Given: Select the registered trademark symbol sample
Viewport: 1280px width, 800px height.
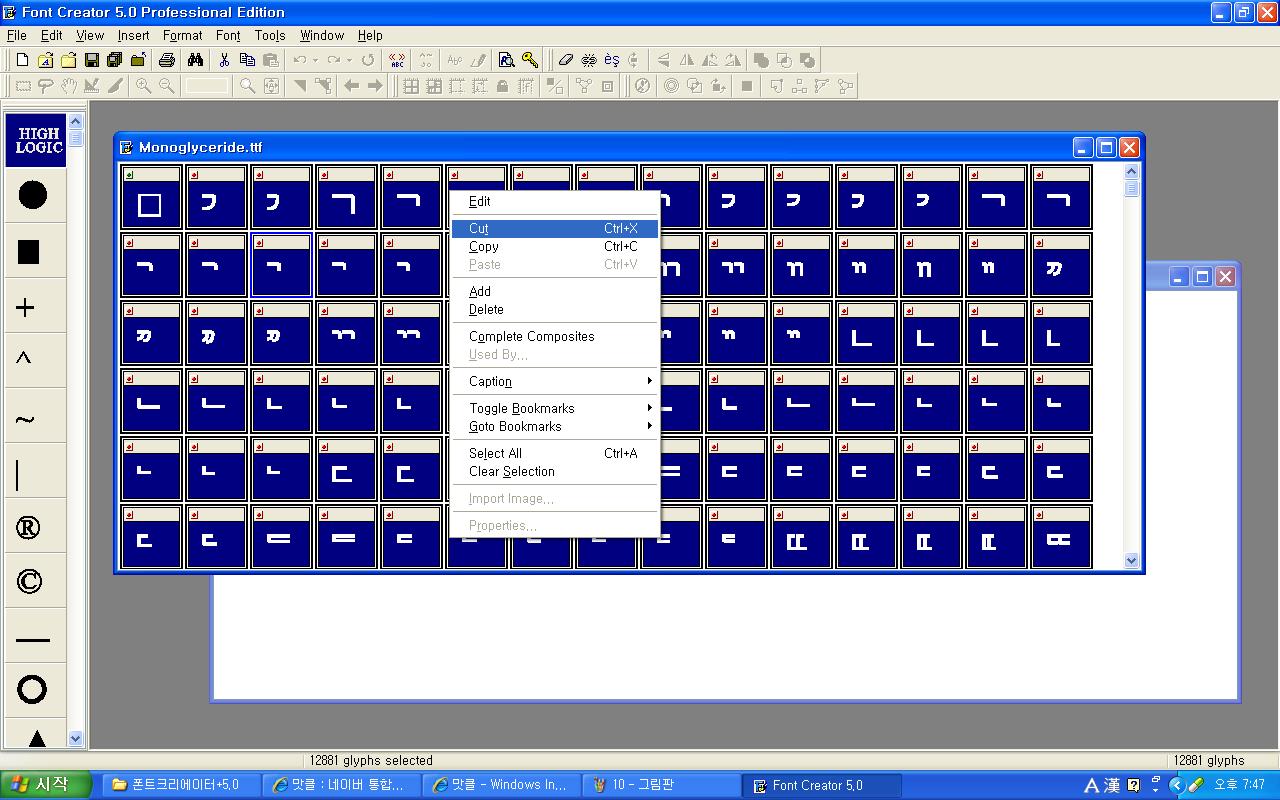Looking at the screenshot, I should (29, 528).
